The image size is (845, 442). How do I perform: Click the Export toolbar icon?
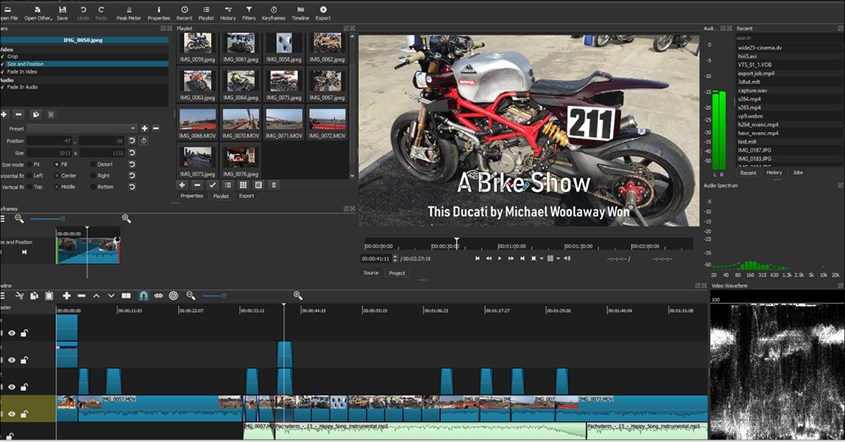[x=323, y=10]
